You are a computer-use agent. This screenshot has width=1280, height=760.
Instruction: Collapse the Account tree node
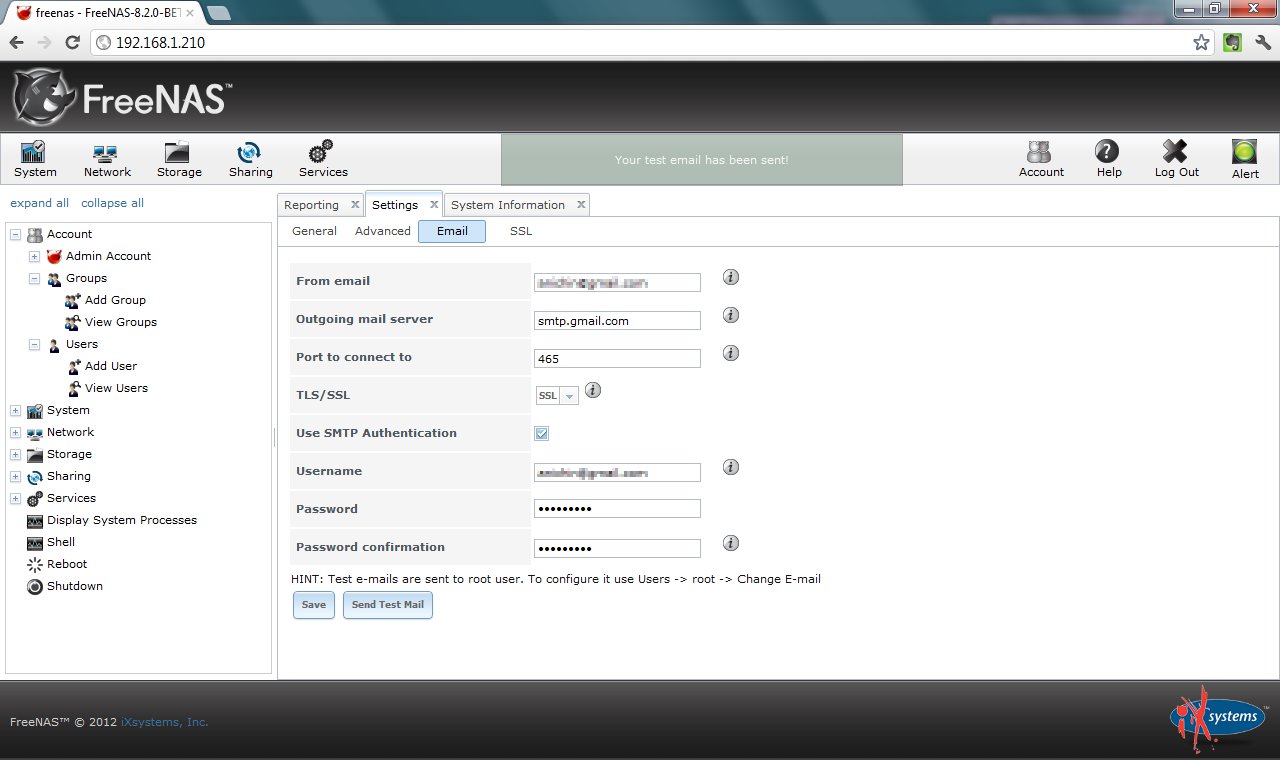pos(15,234)
